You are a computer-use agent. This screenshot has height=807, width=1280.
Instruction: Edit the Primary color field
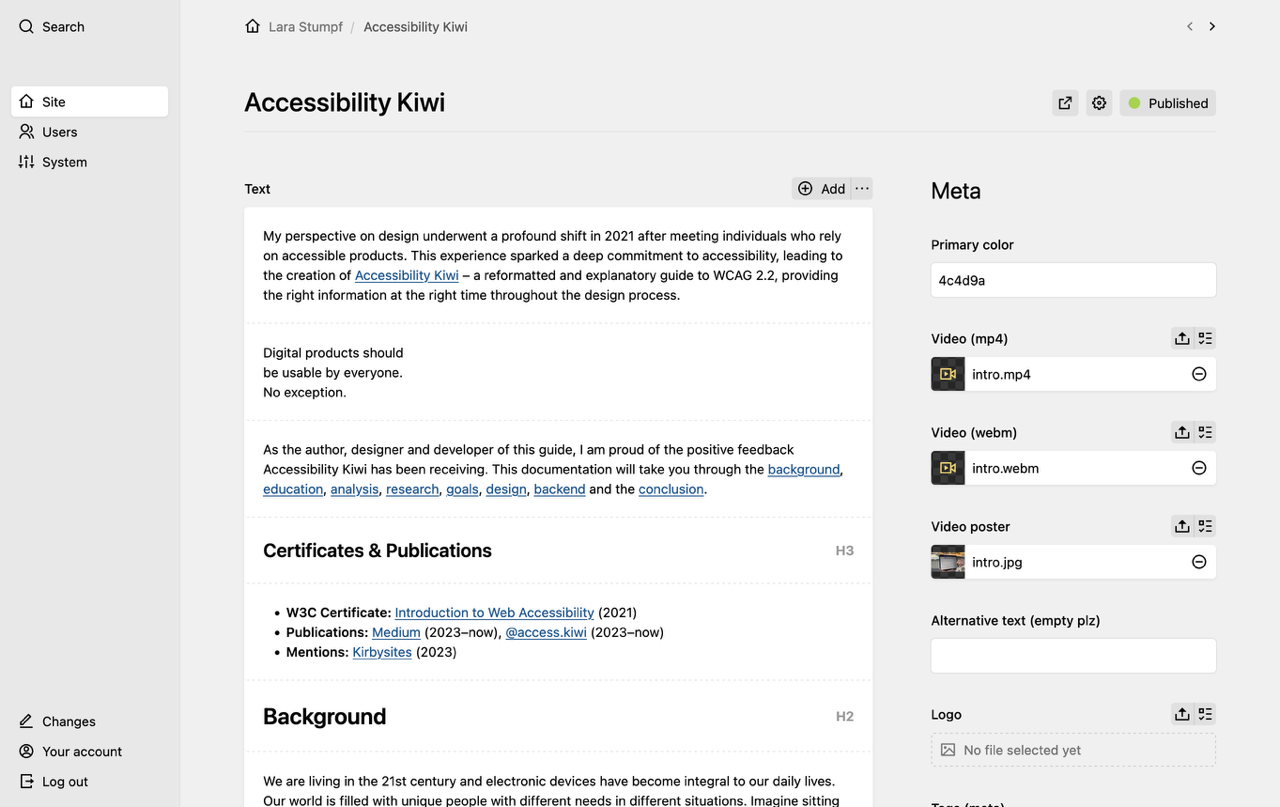coord(1073,280)
